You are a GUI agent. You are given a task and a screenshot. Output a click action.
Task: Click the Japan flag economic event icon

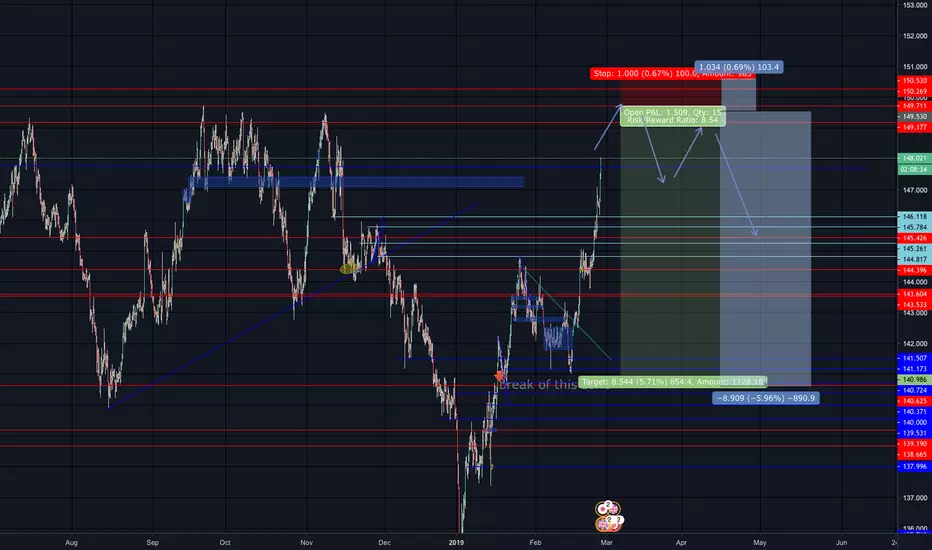pyautogui.click(x=602, y=509)
